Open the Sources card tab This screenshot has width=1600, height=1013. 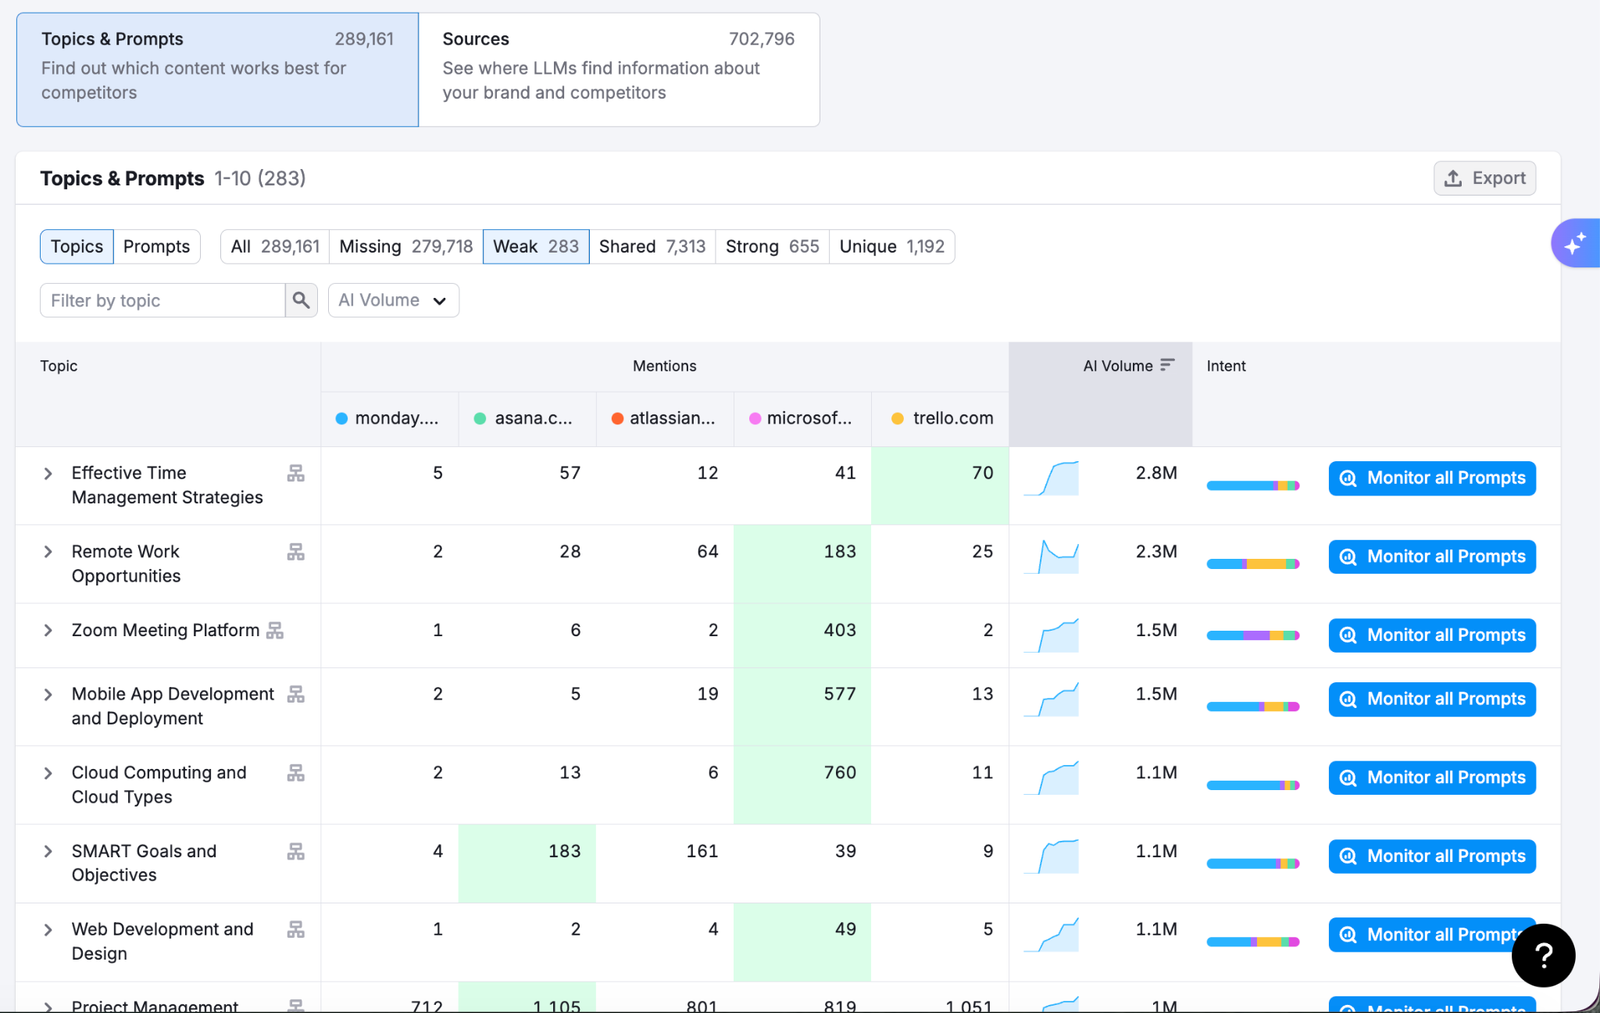click(x=619, y=70)
